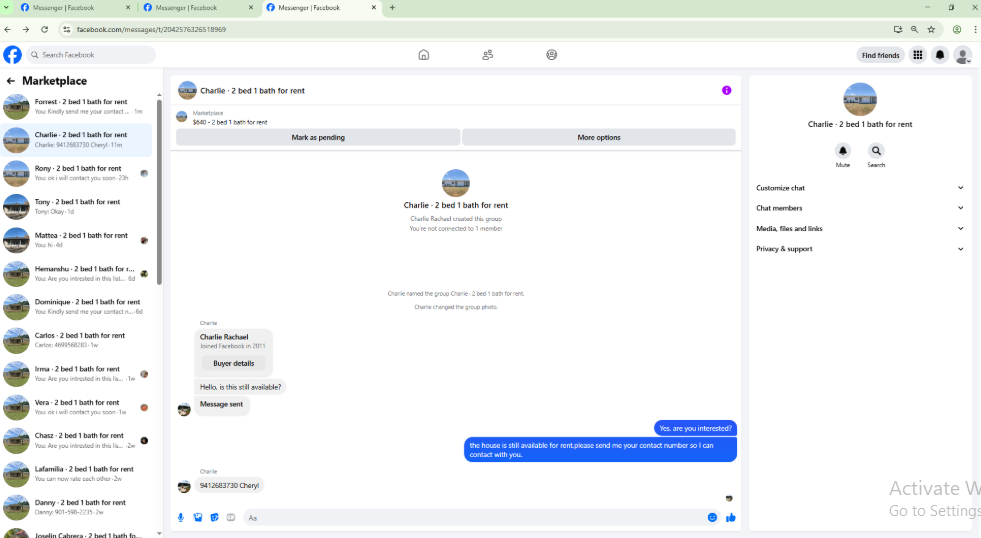Open the tab search dropdown arrow
This screenshot has width=981, height=538.
point(7,8)
